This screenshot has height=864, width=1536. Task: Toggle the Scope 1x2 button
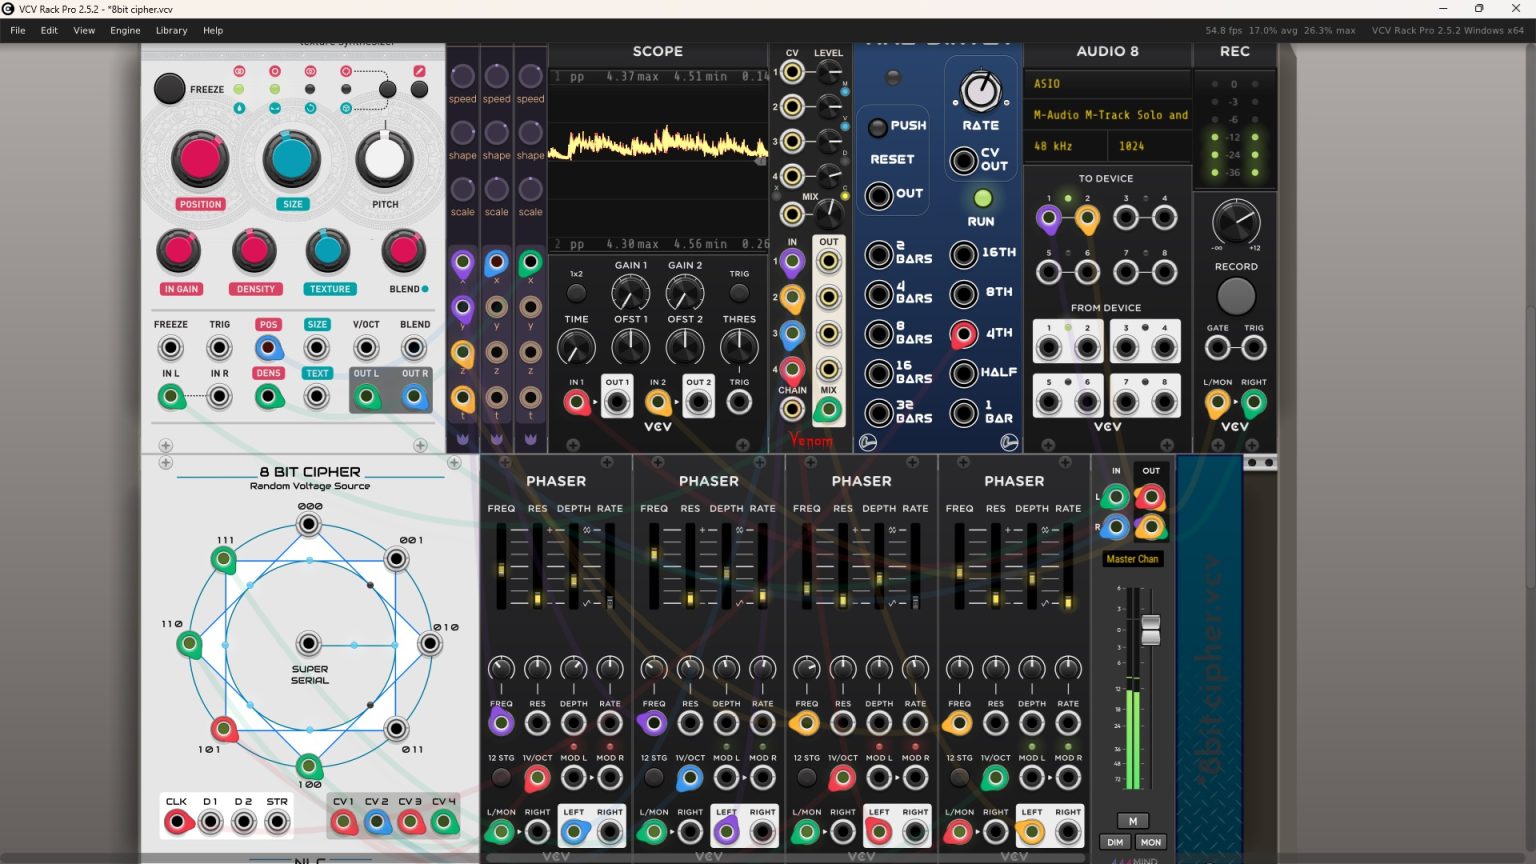click(x=576, y=293)
